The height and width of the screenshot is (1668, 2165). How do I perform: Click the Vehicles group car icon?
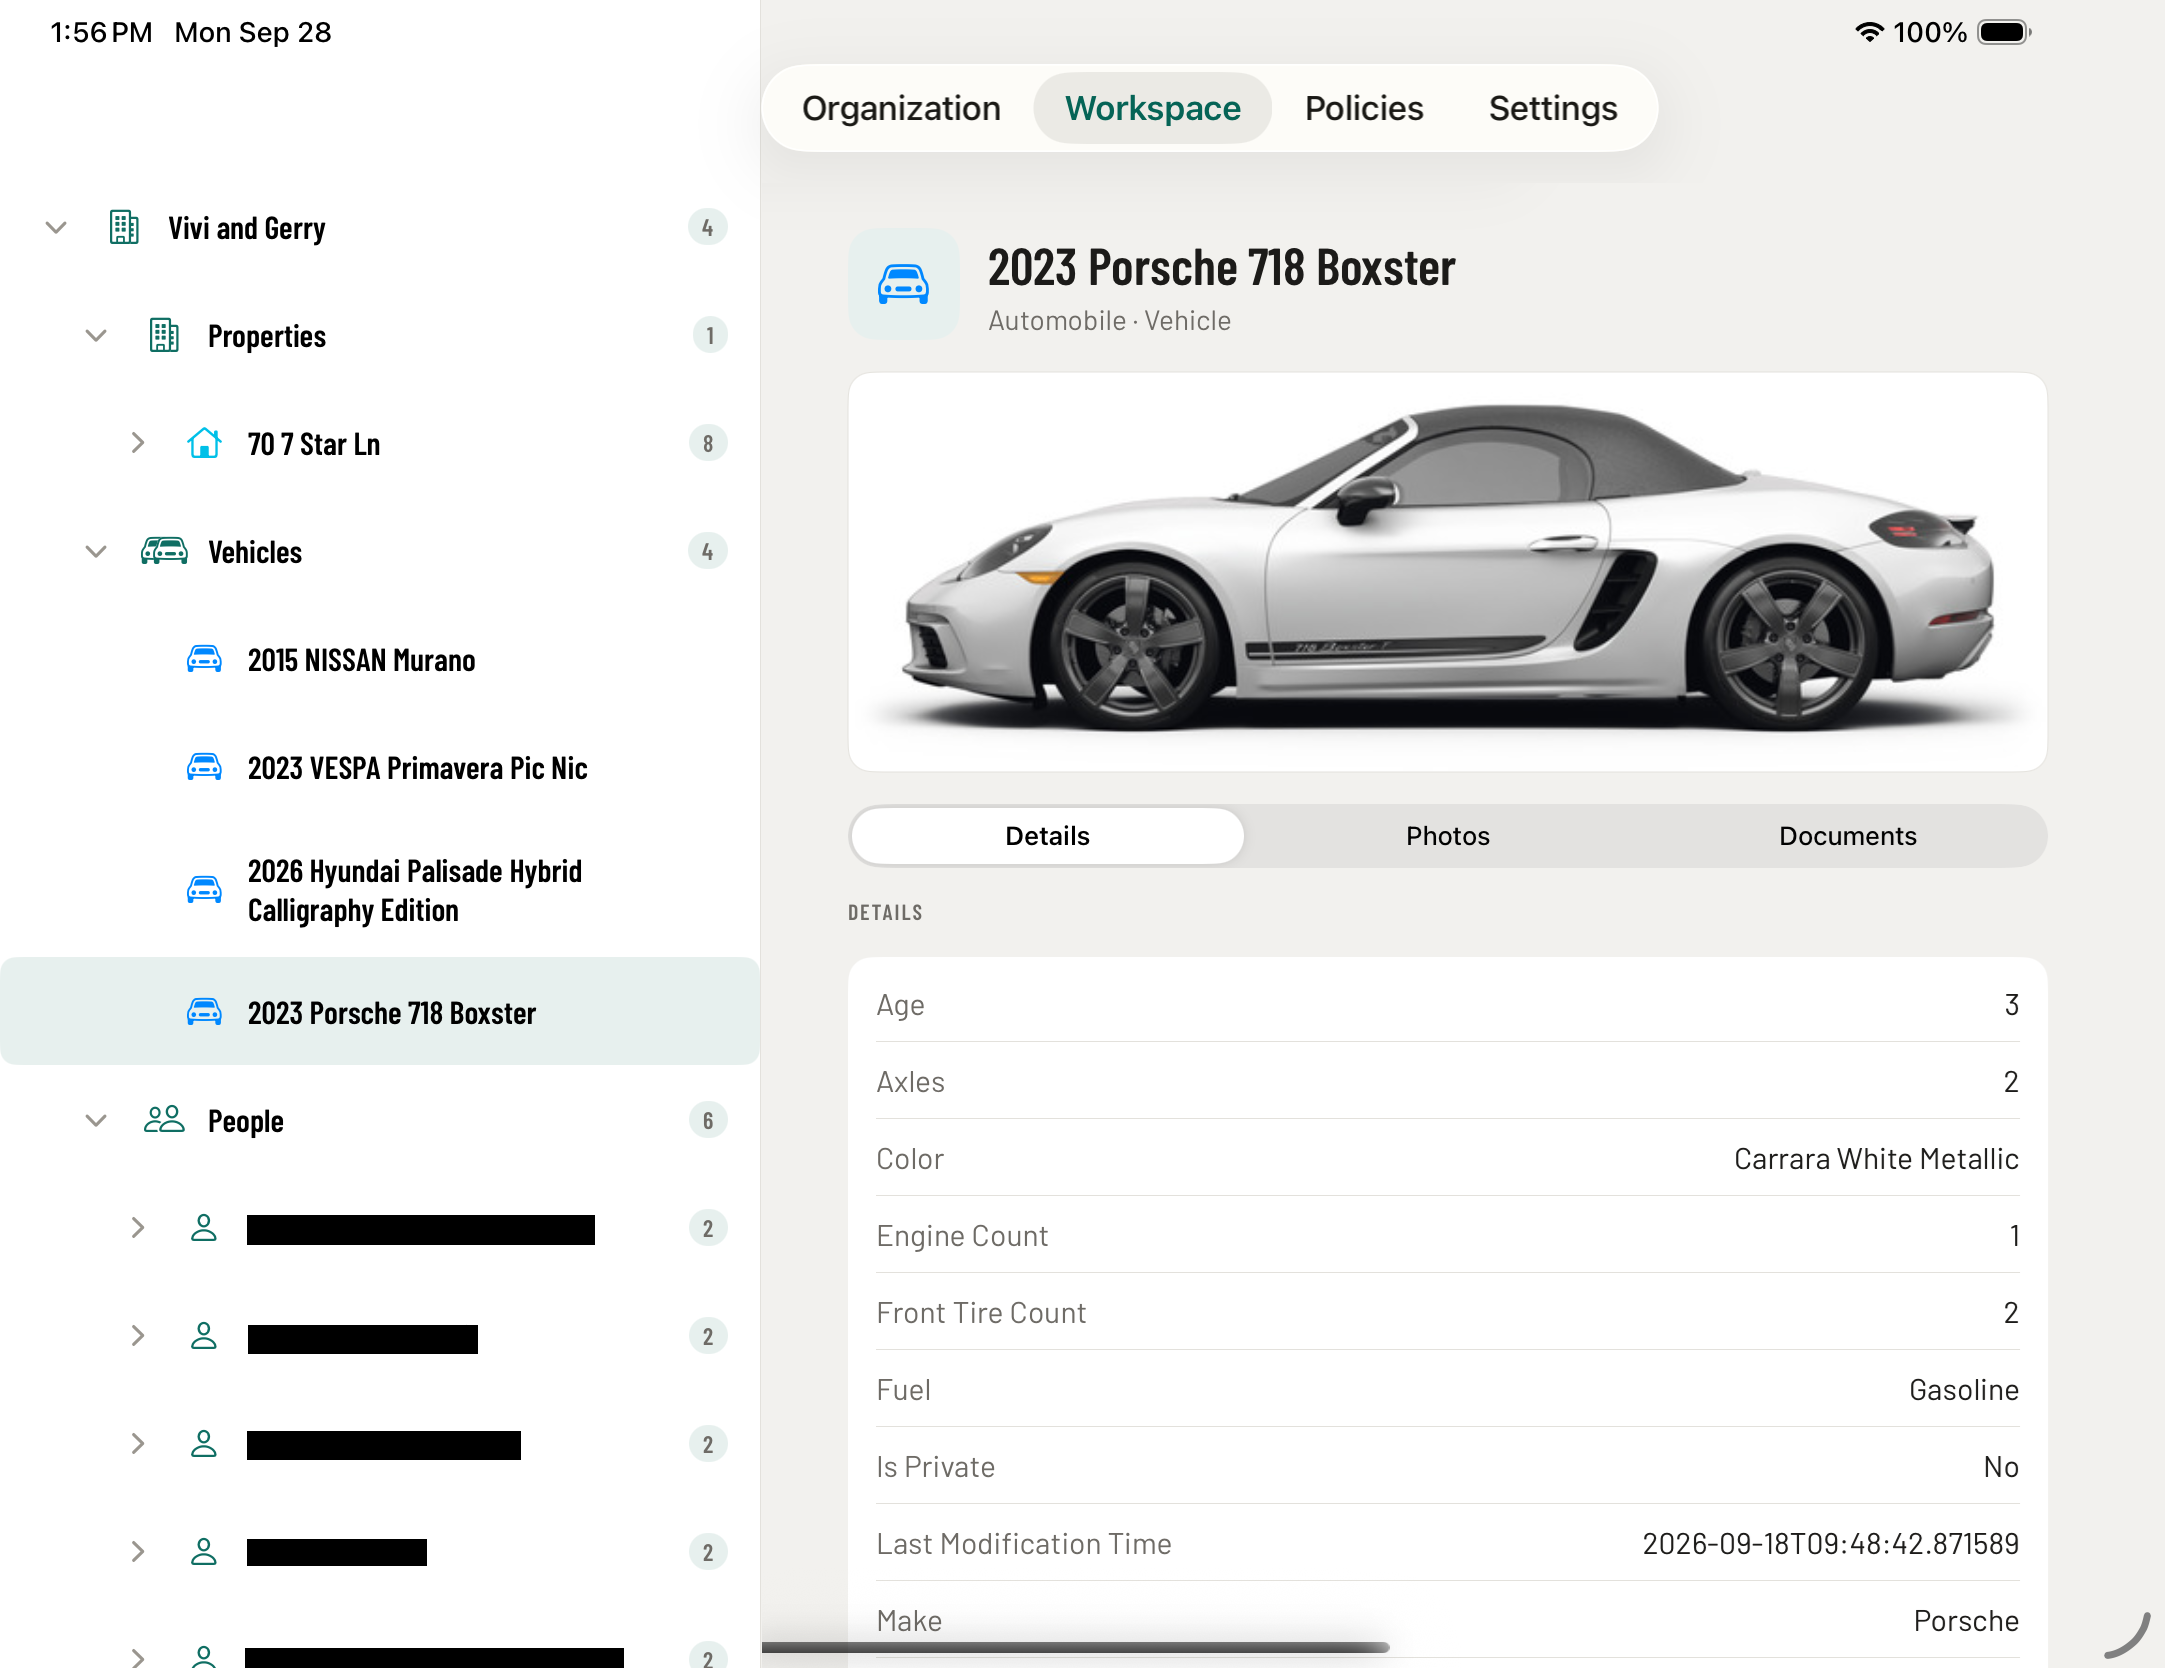[x=164, y=551]
